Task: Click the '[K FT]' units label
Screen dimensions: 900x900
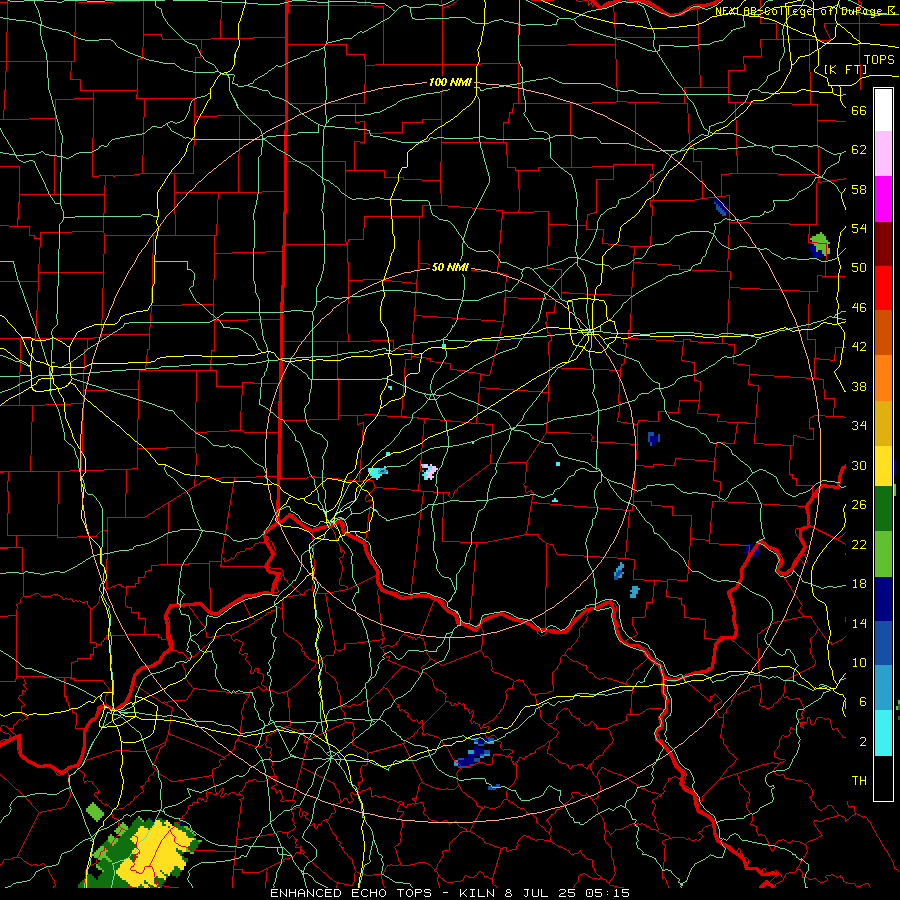Action: 845,69
